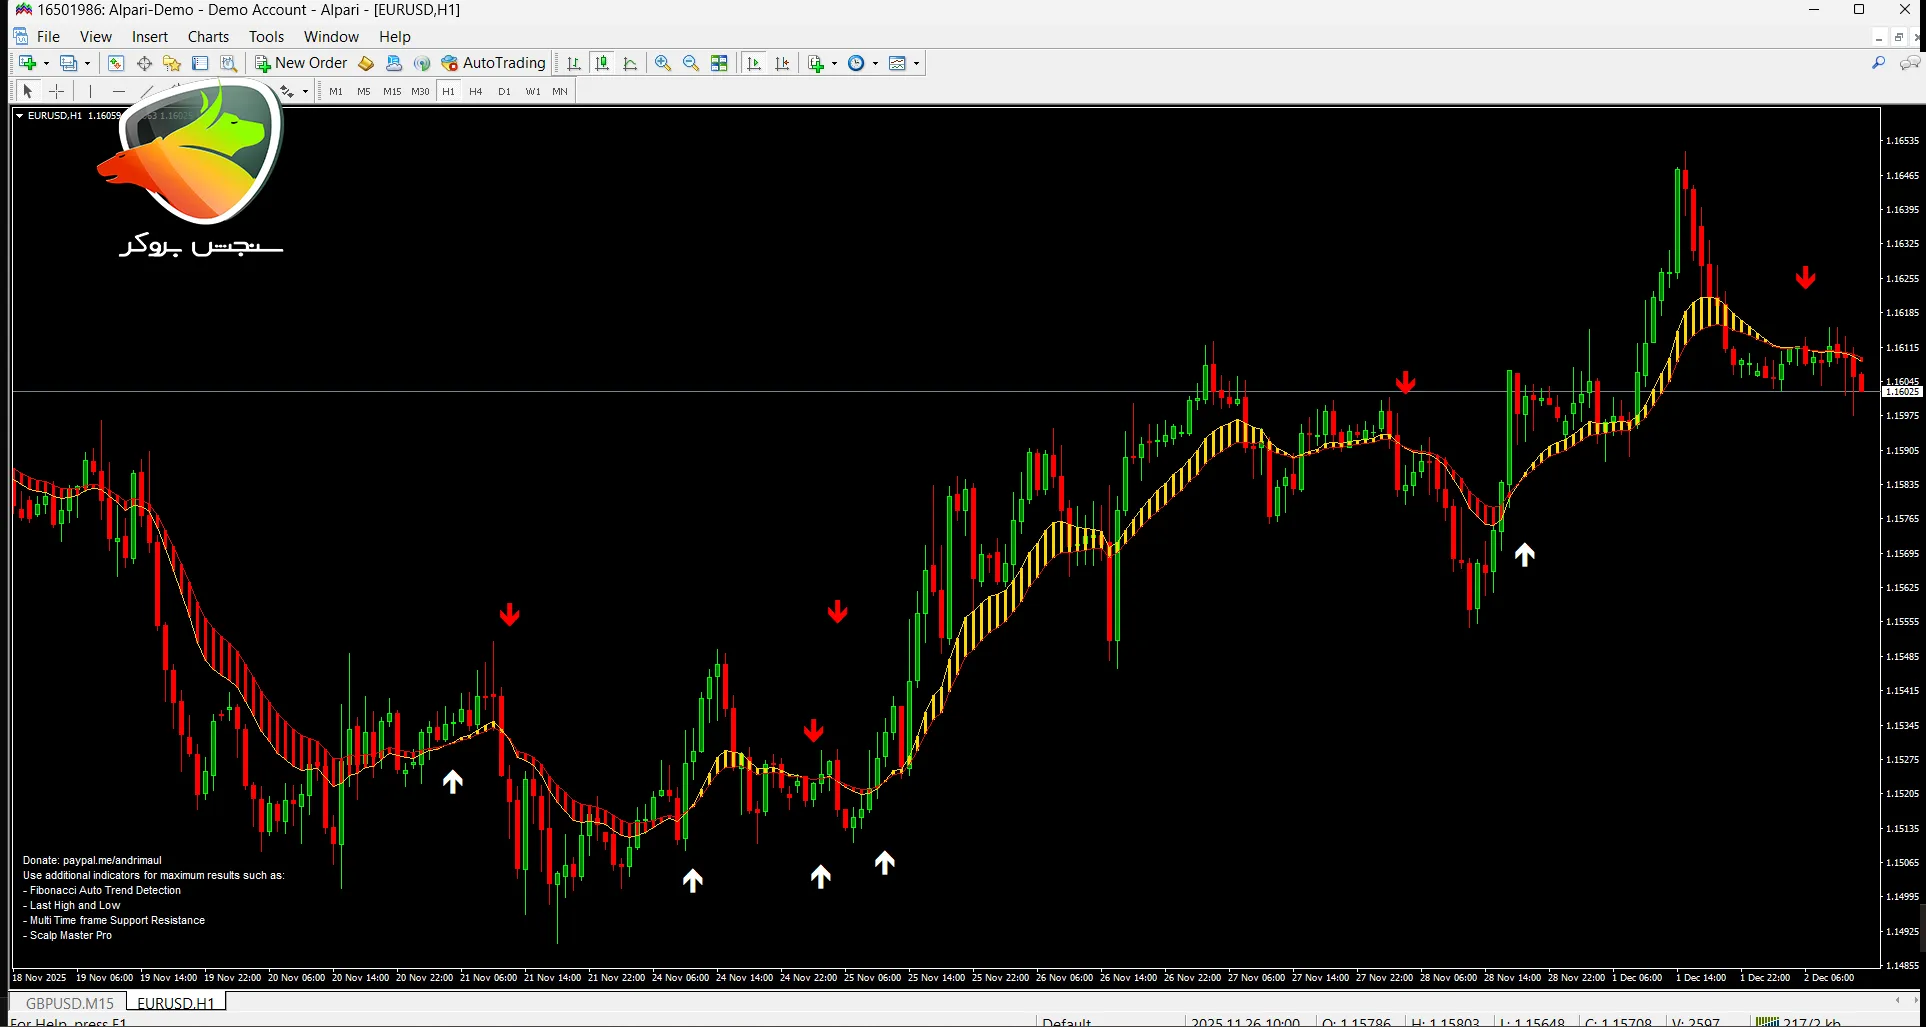Click the New Order button
The image size is (1926, 1027).
[x=301, y=63]
